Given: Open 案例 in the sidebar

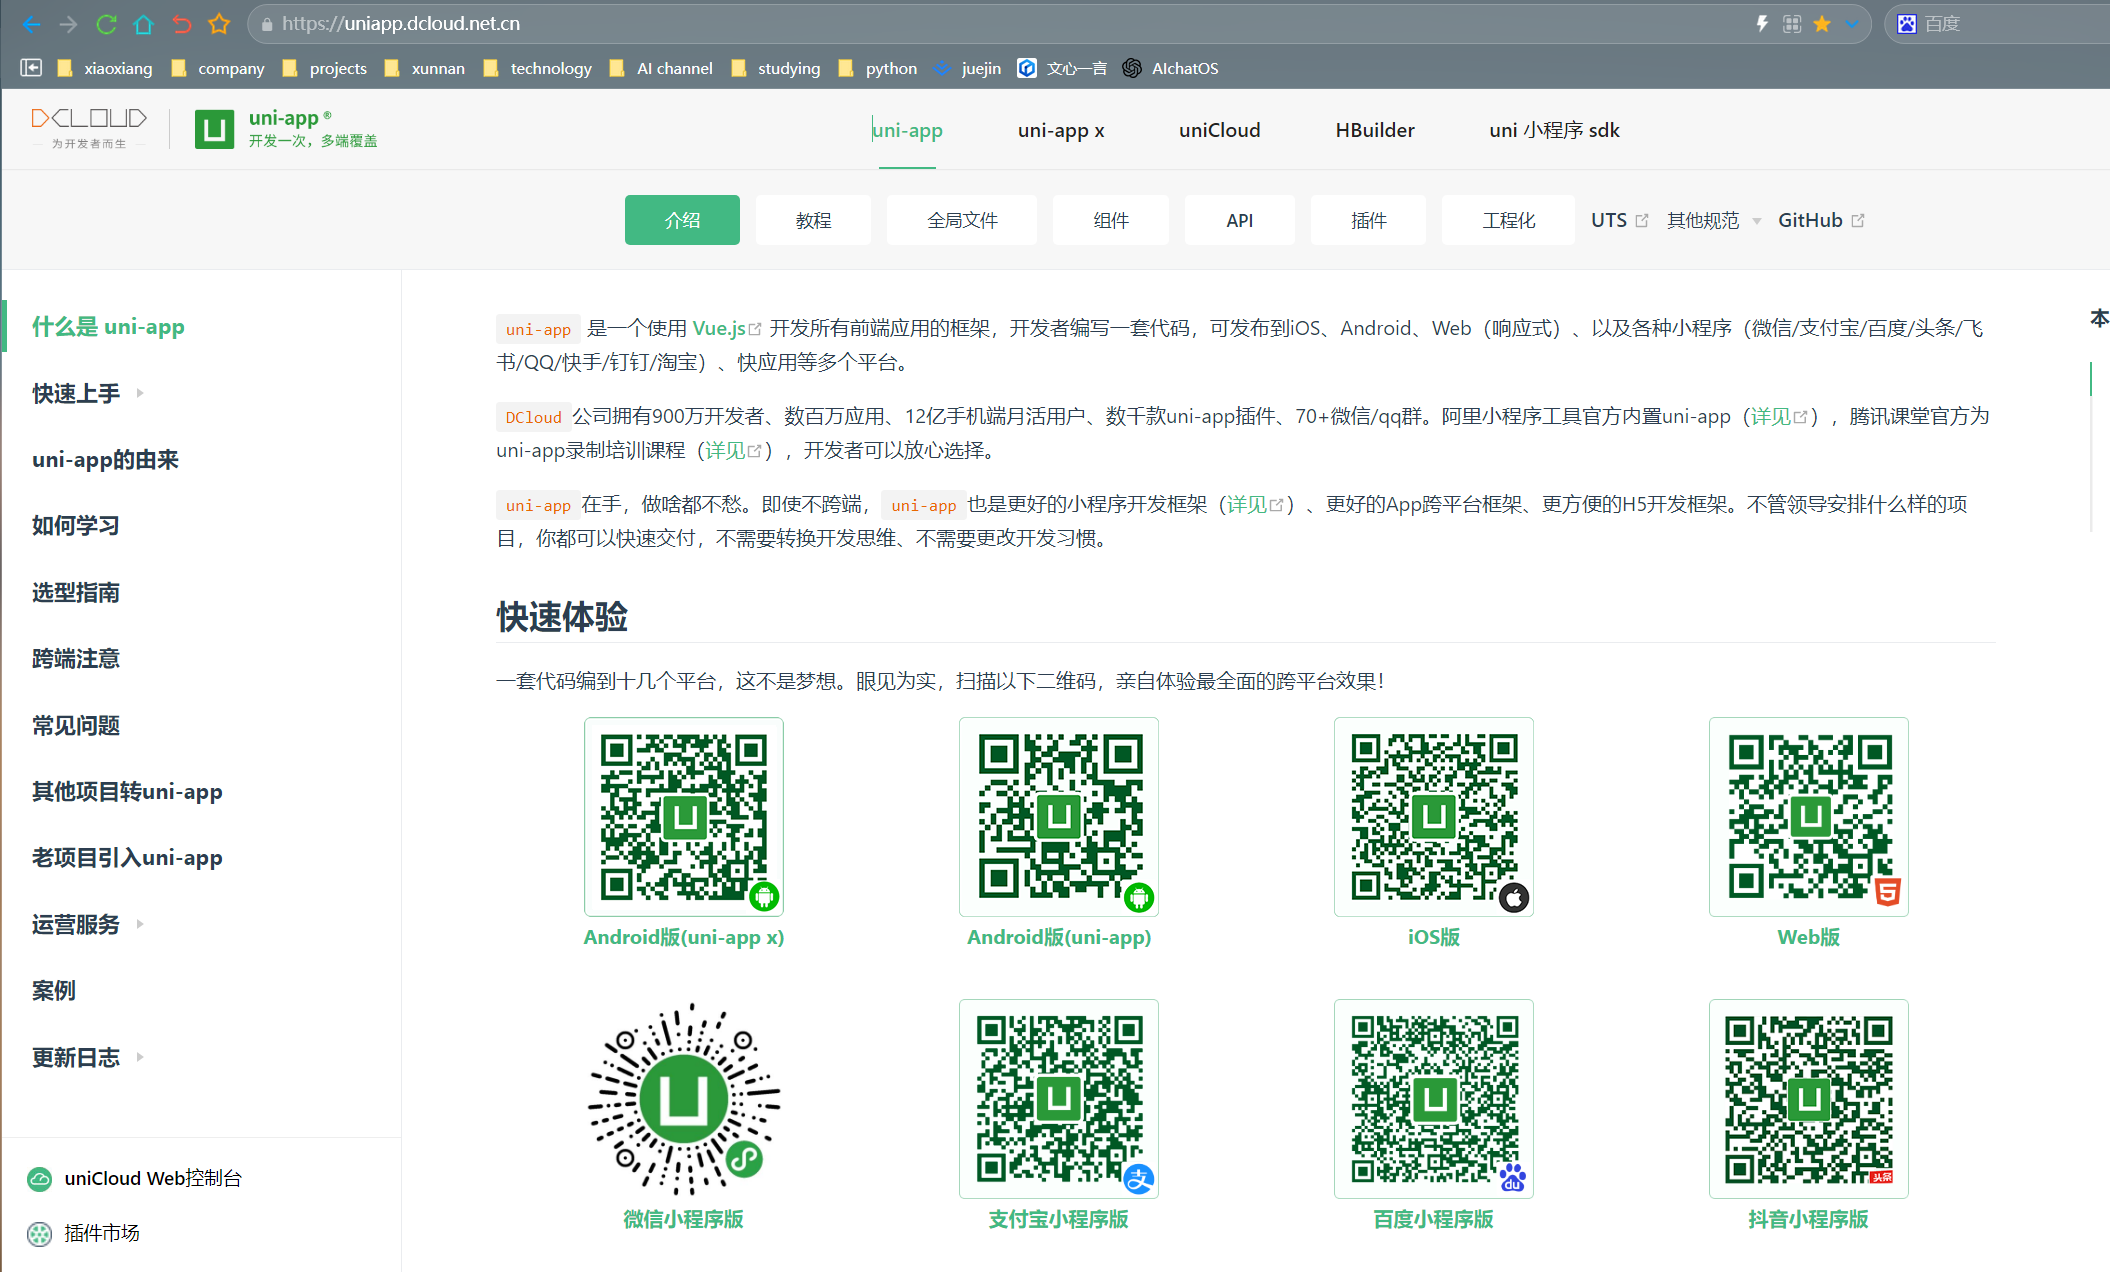Looking at the screenshot, I should point(54,990).
